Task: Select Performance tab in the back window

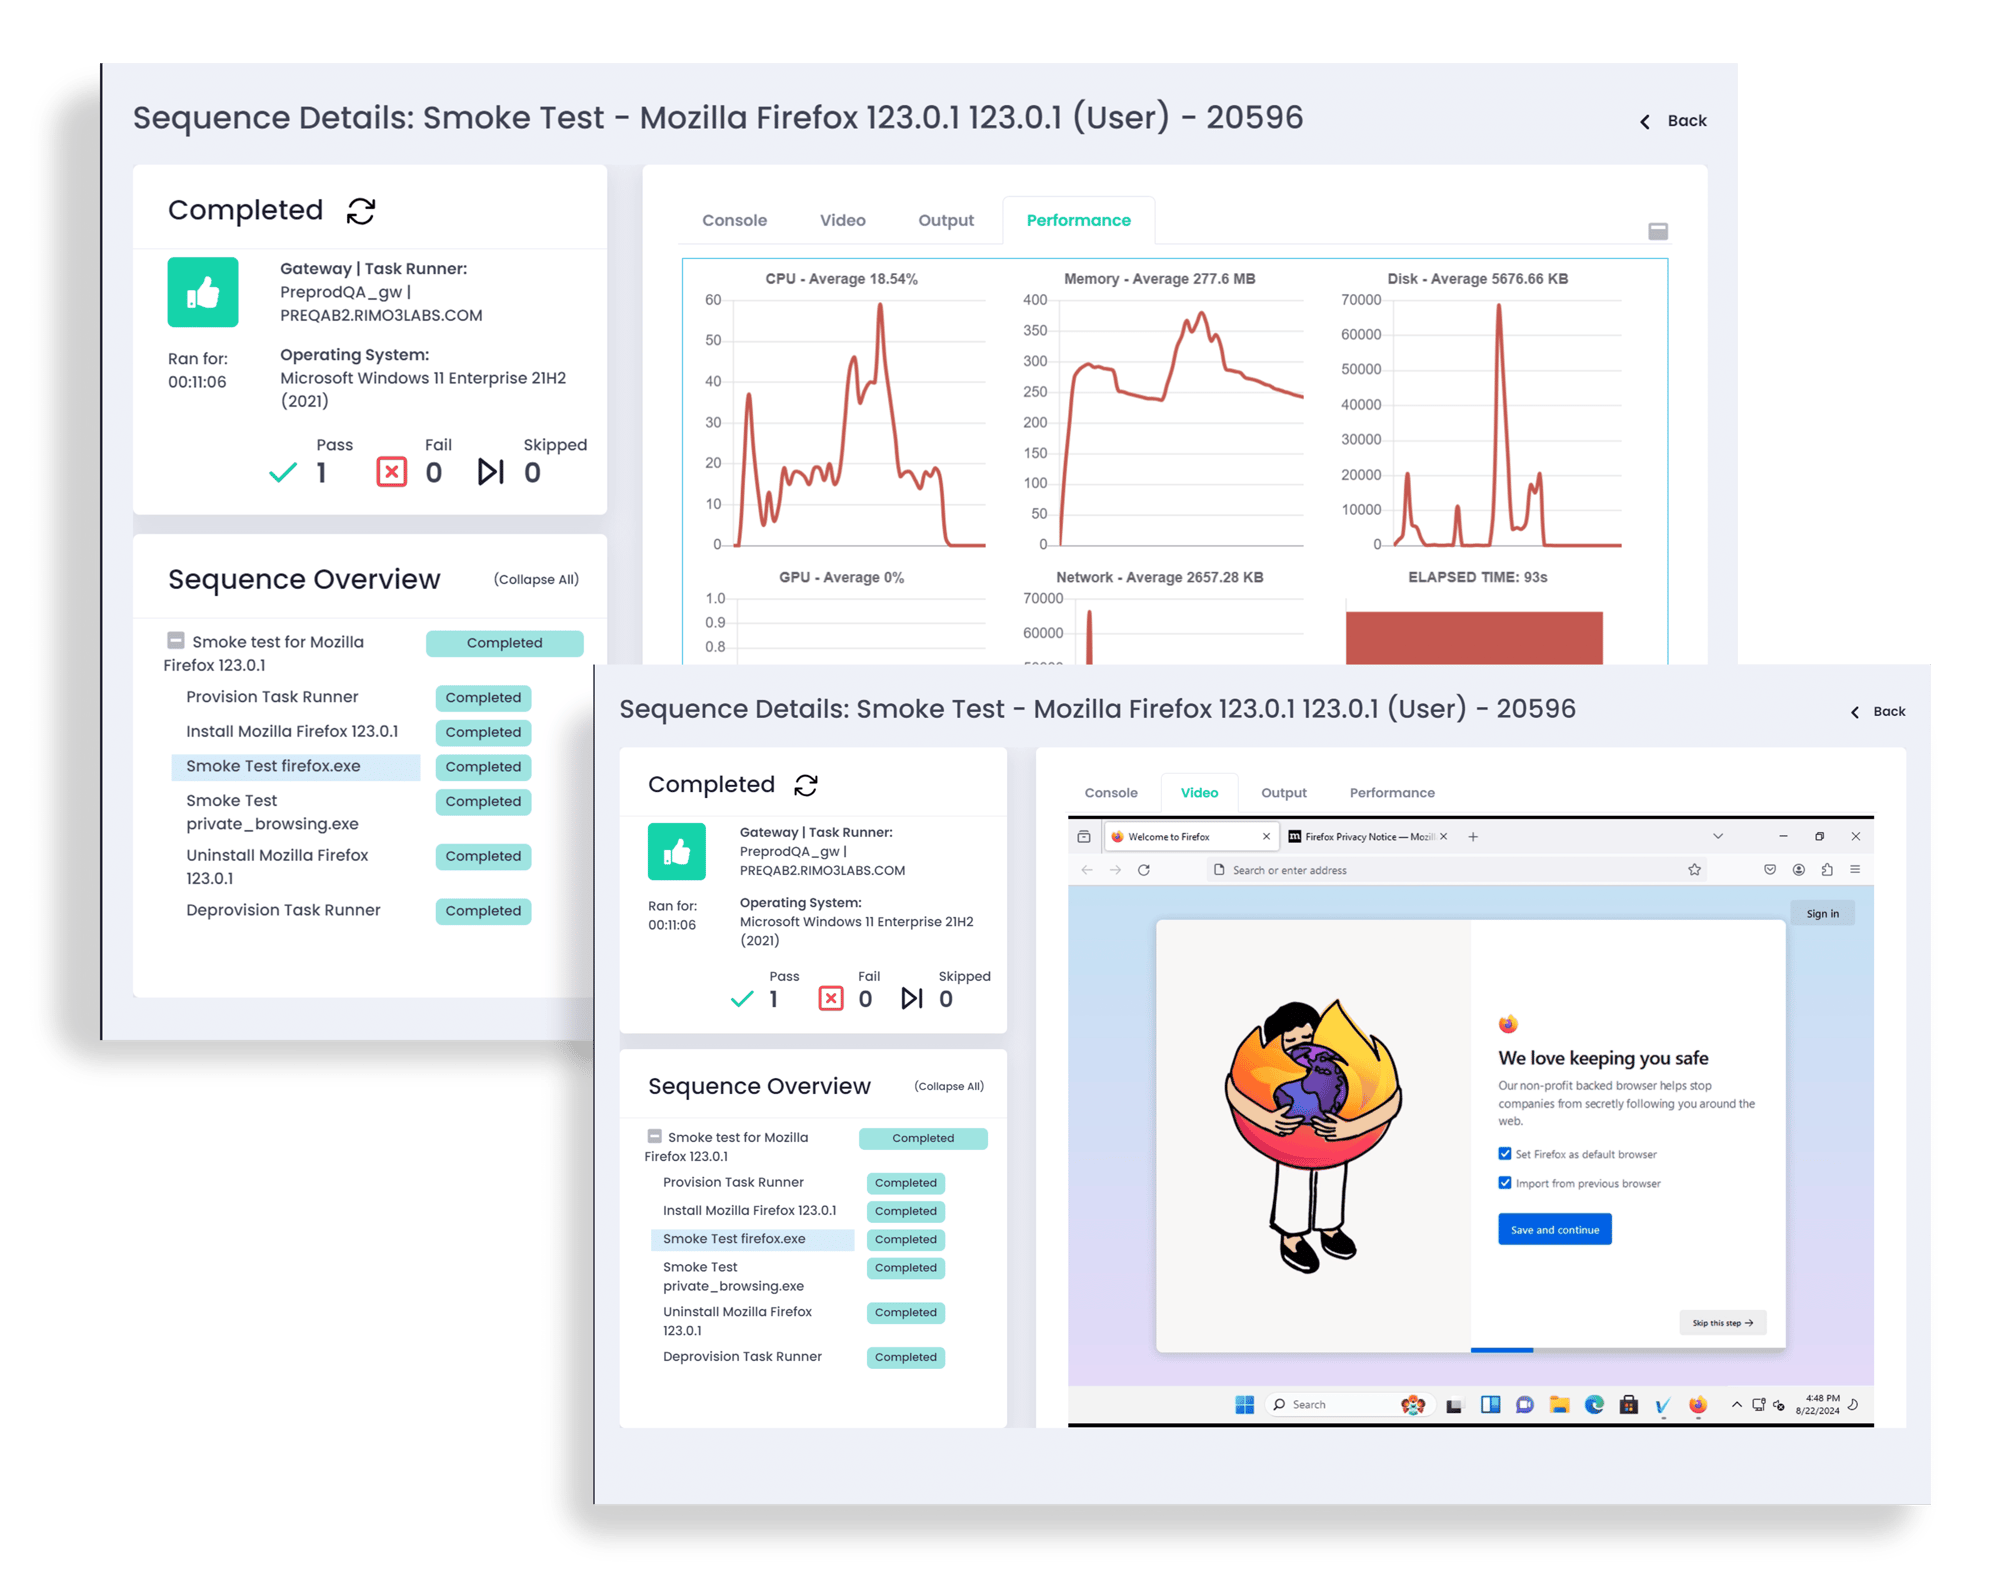Action: [1078, 220]
